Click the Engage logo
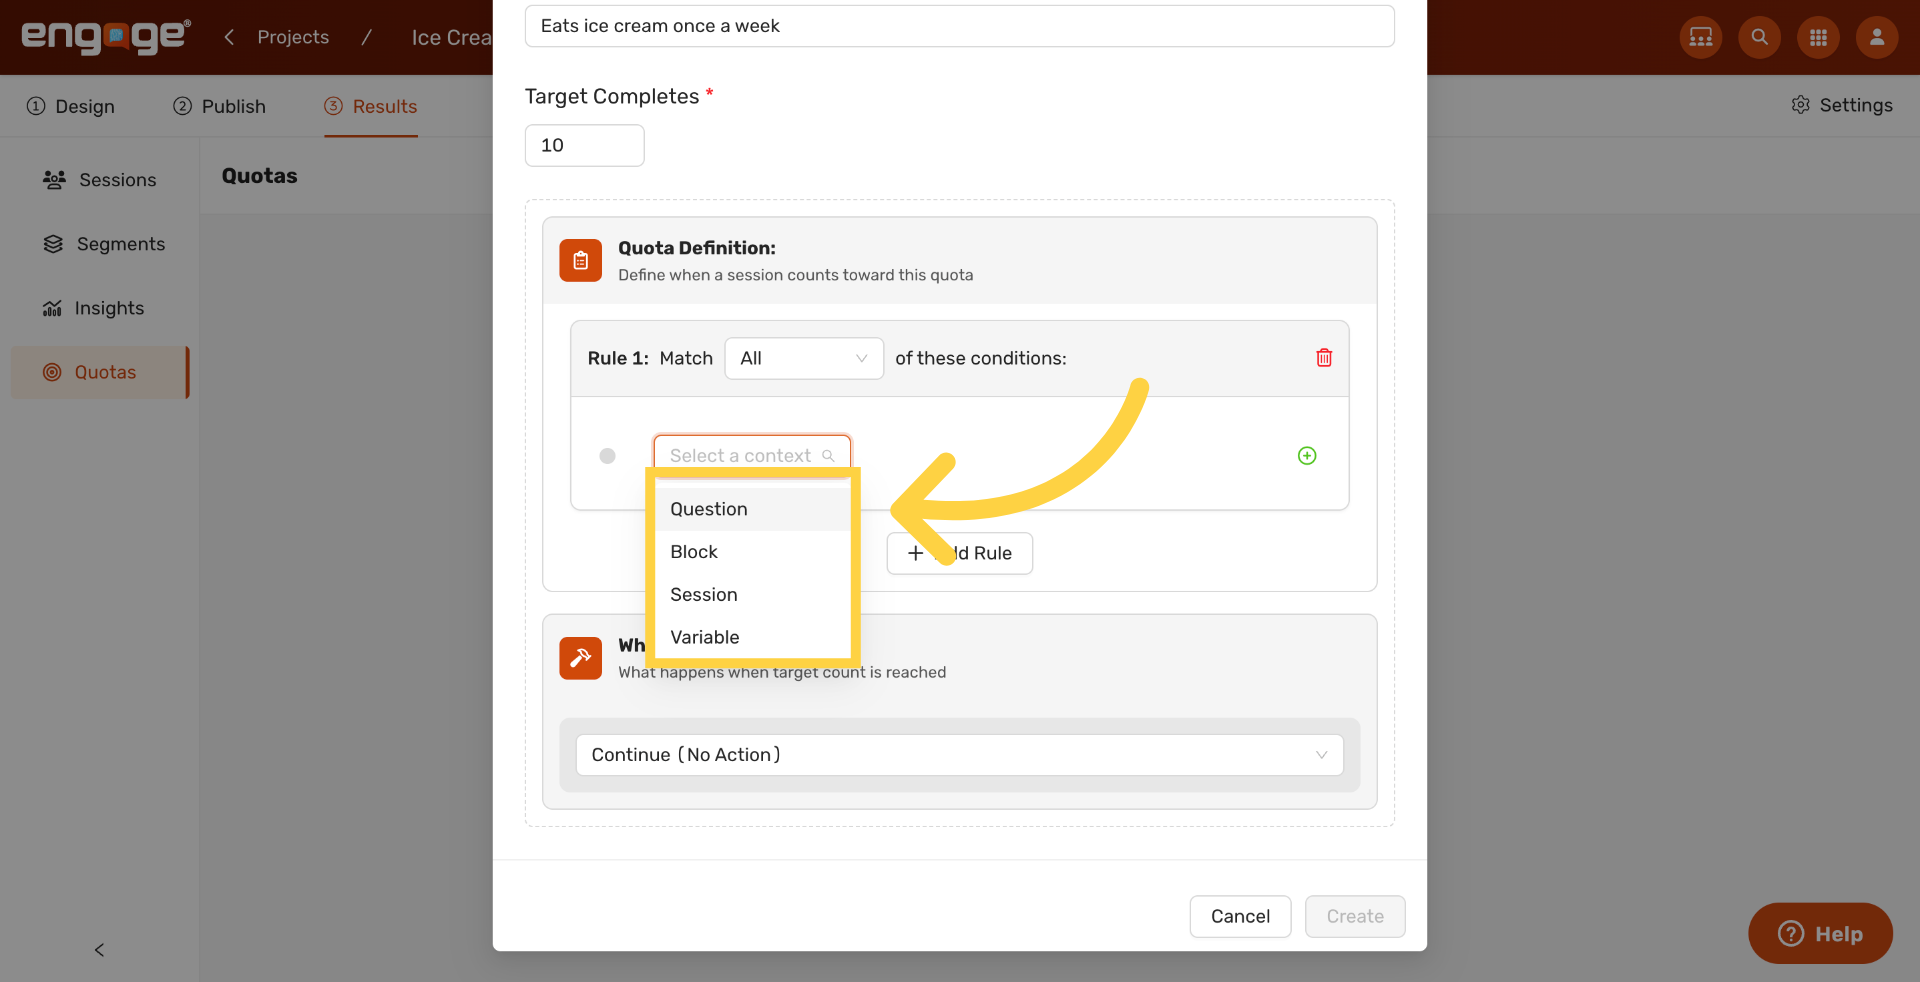 [x=106, y=37]
